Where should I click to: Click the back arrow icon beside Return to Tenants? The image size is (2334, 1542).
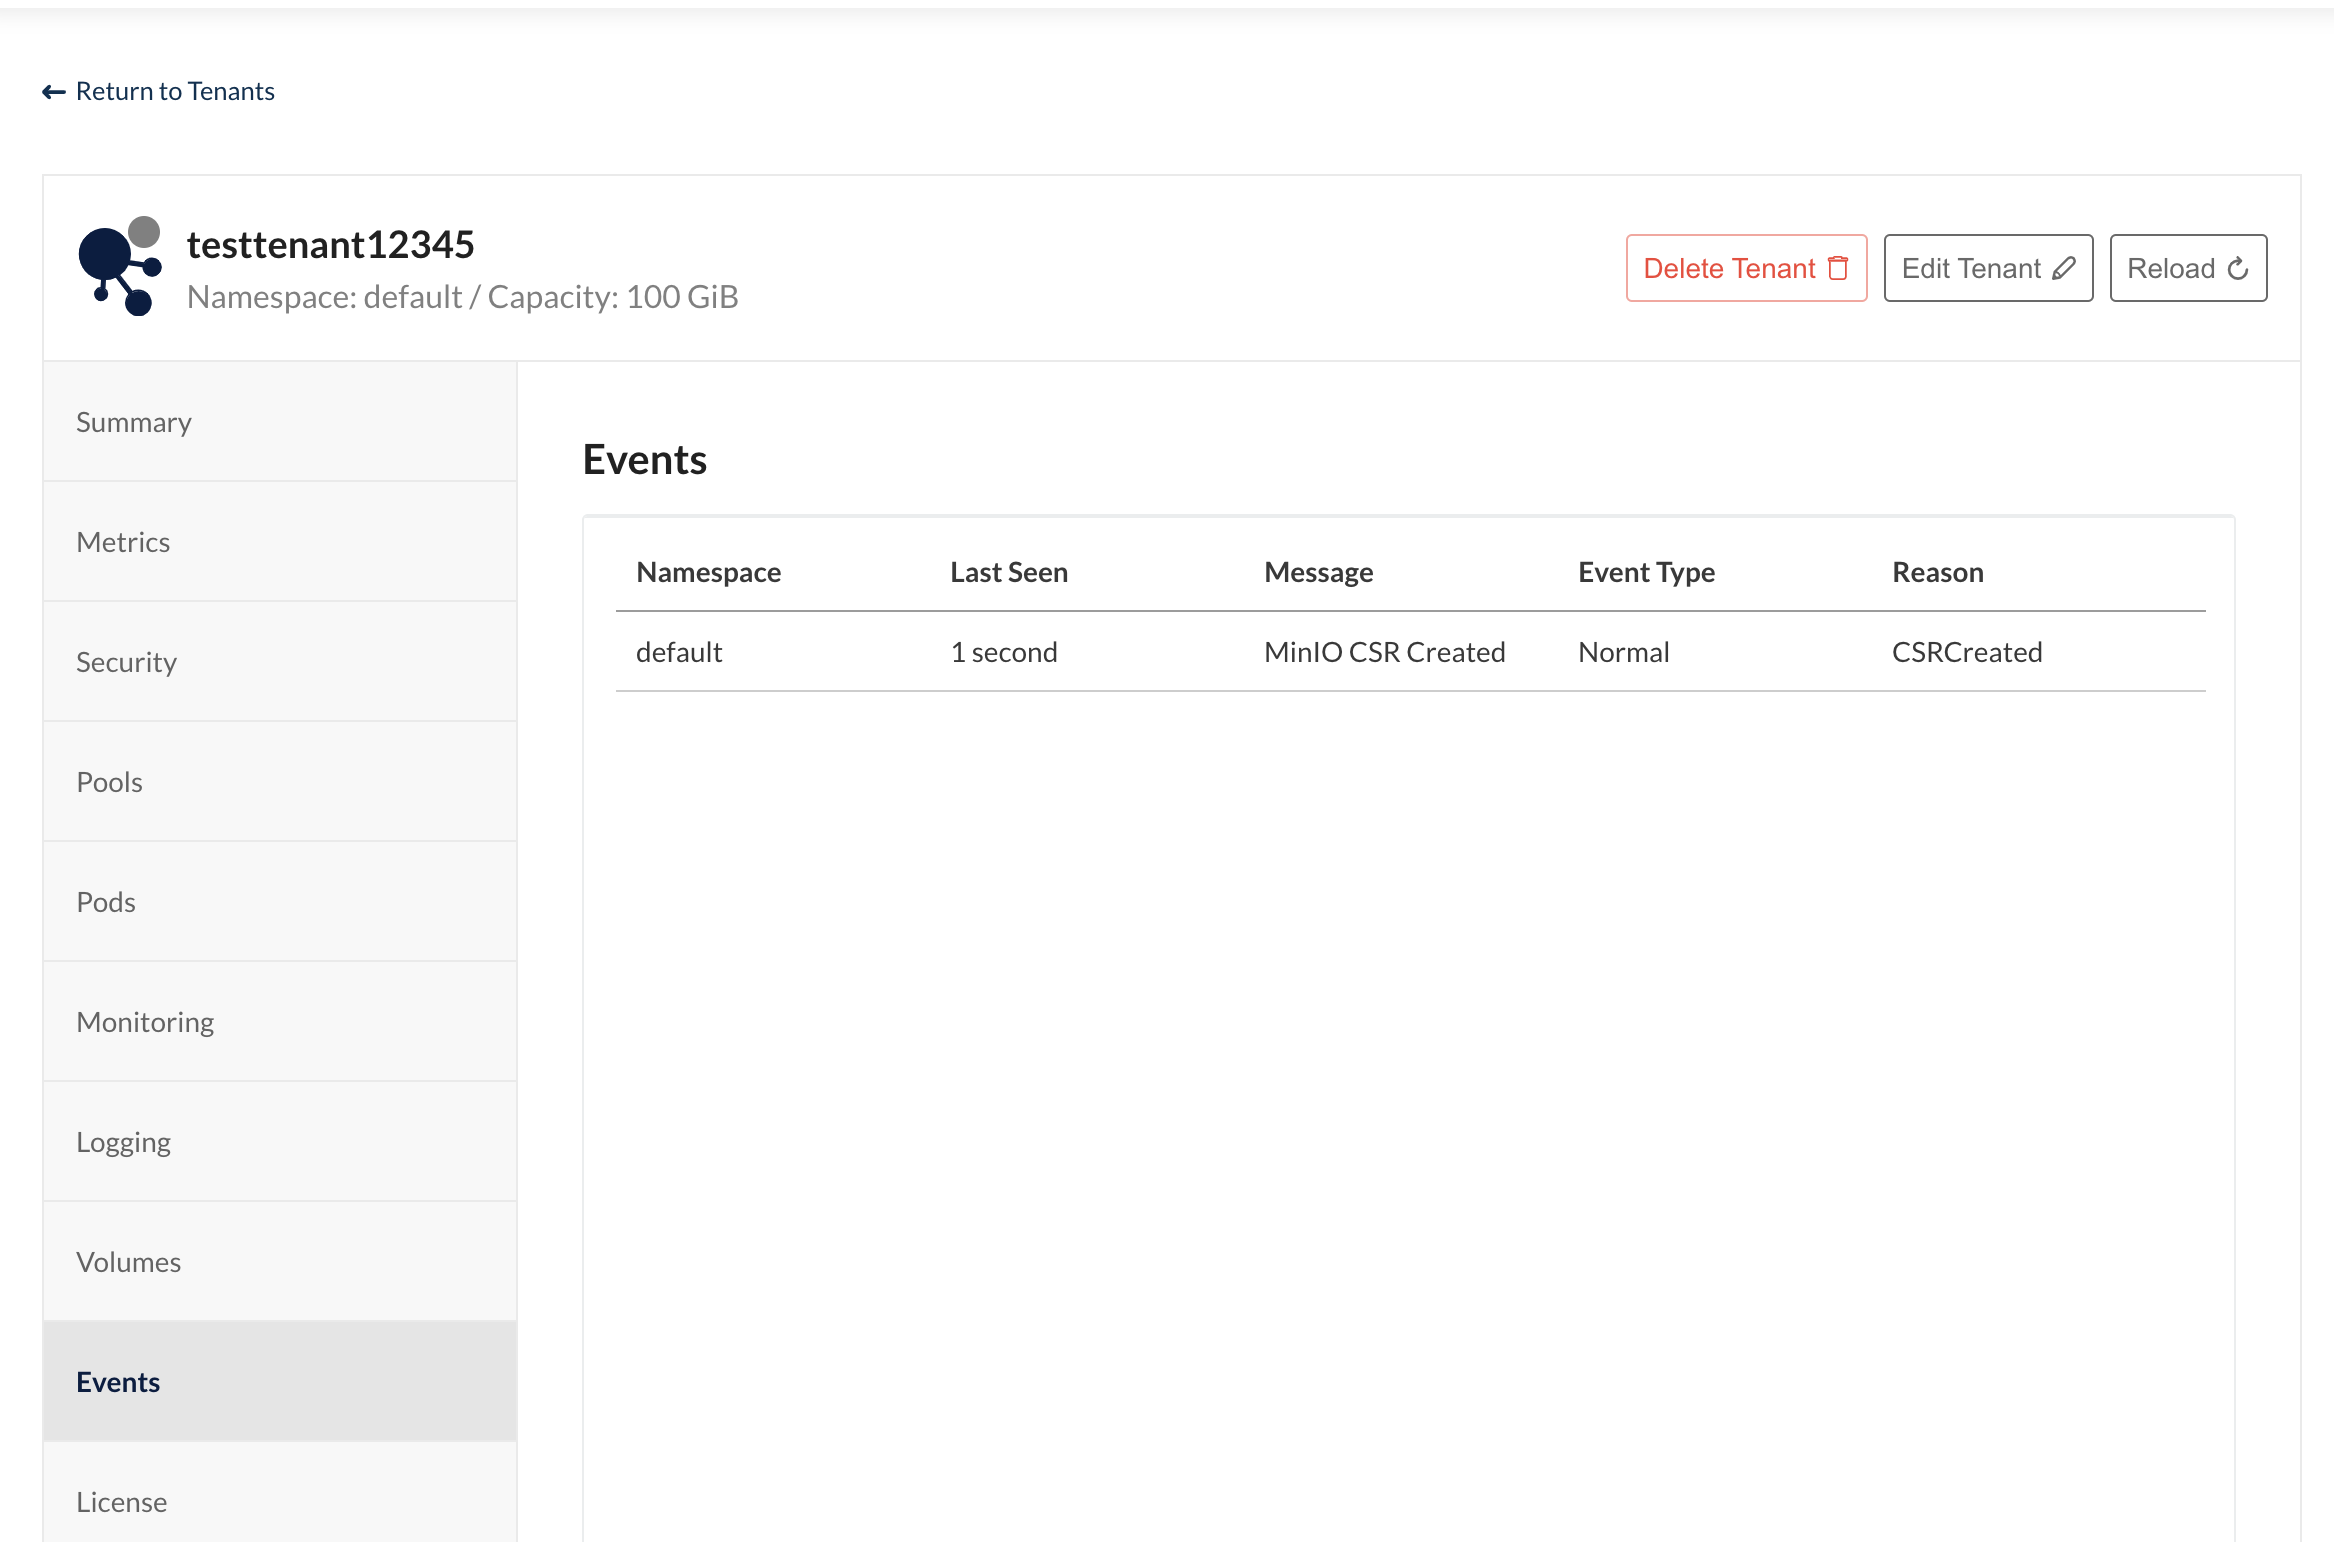tap(54, 92)
